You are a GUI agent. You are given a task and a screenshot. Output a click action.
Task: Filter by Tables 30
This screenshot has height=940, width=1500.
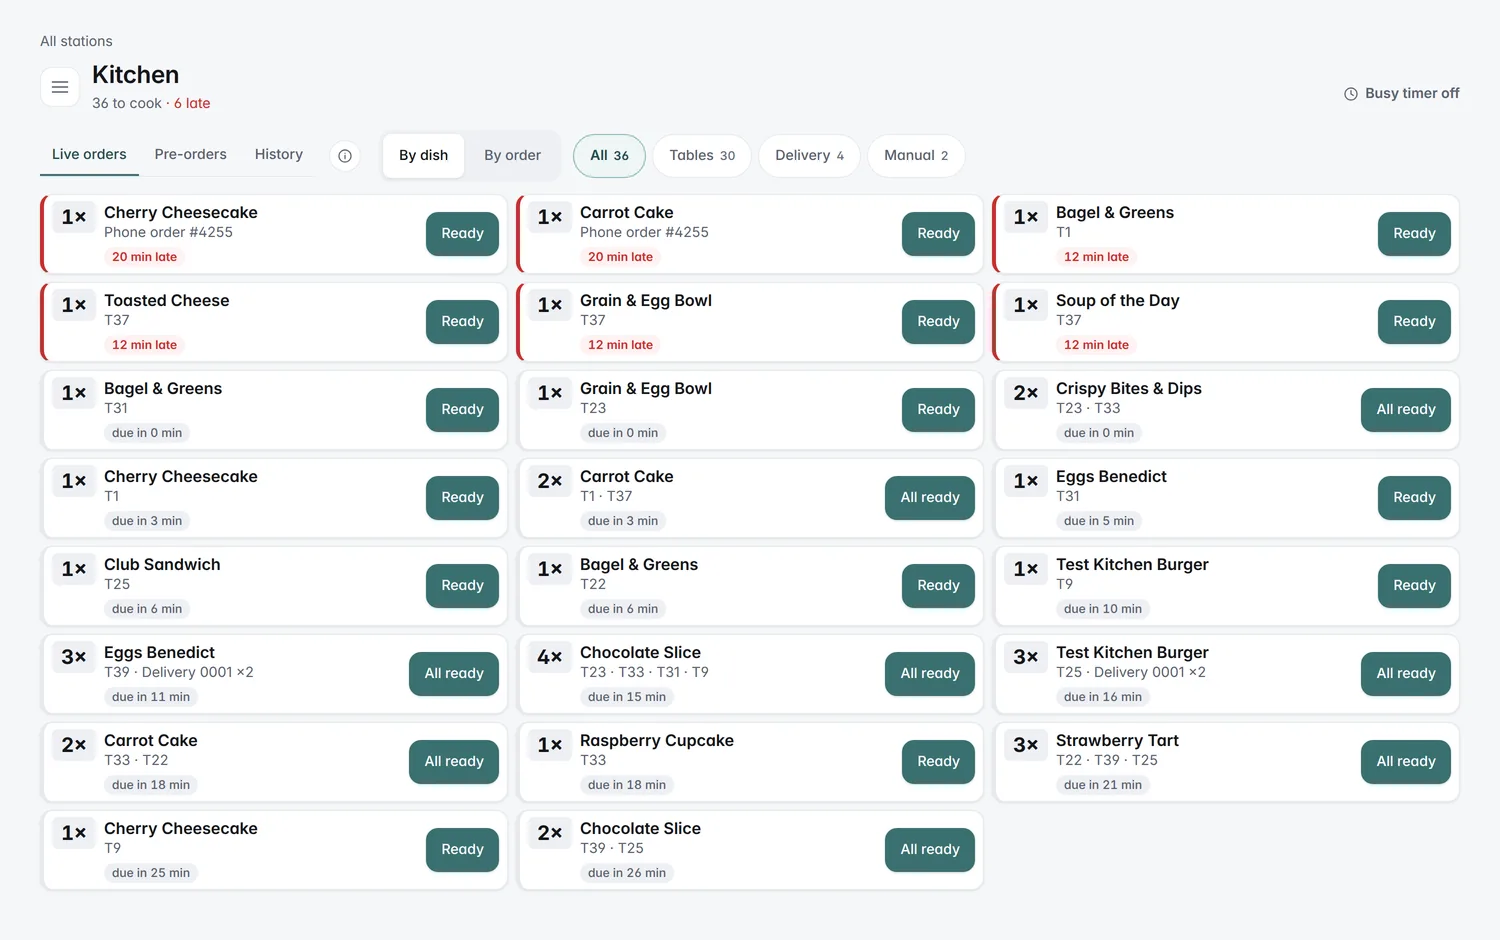(702, 155)
